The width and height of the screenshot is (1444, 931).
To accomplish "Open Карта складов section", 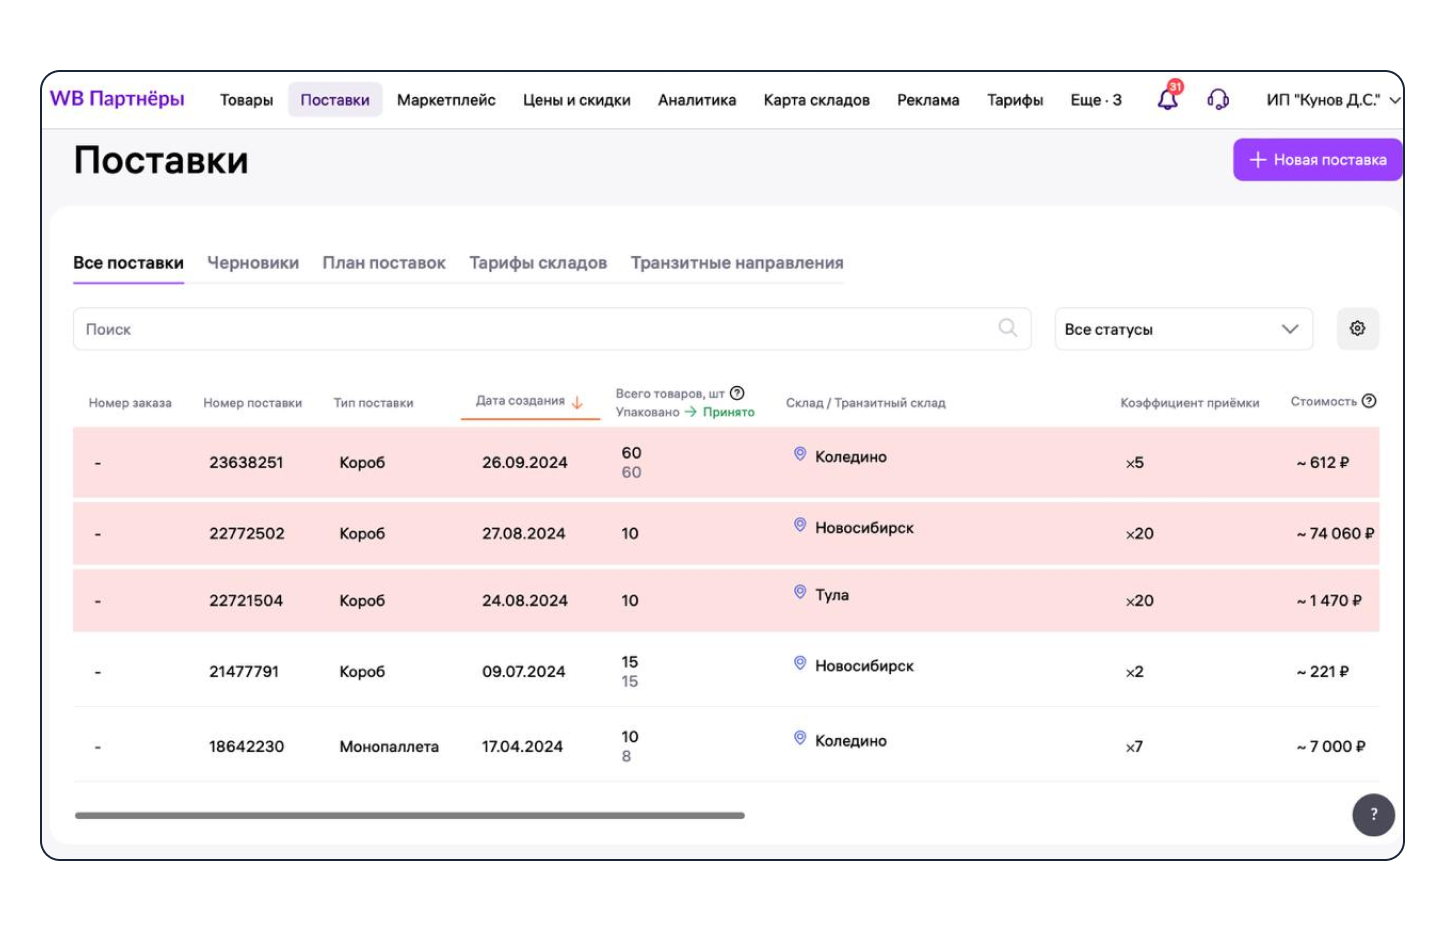I will coord(816,100).
